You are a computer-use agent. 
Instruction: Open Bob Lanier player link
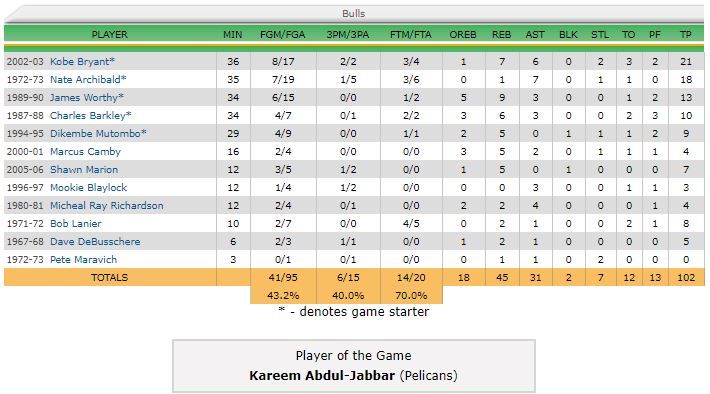coord(76,224)
